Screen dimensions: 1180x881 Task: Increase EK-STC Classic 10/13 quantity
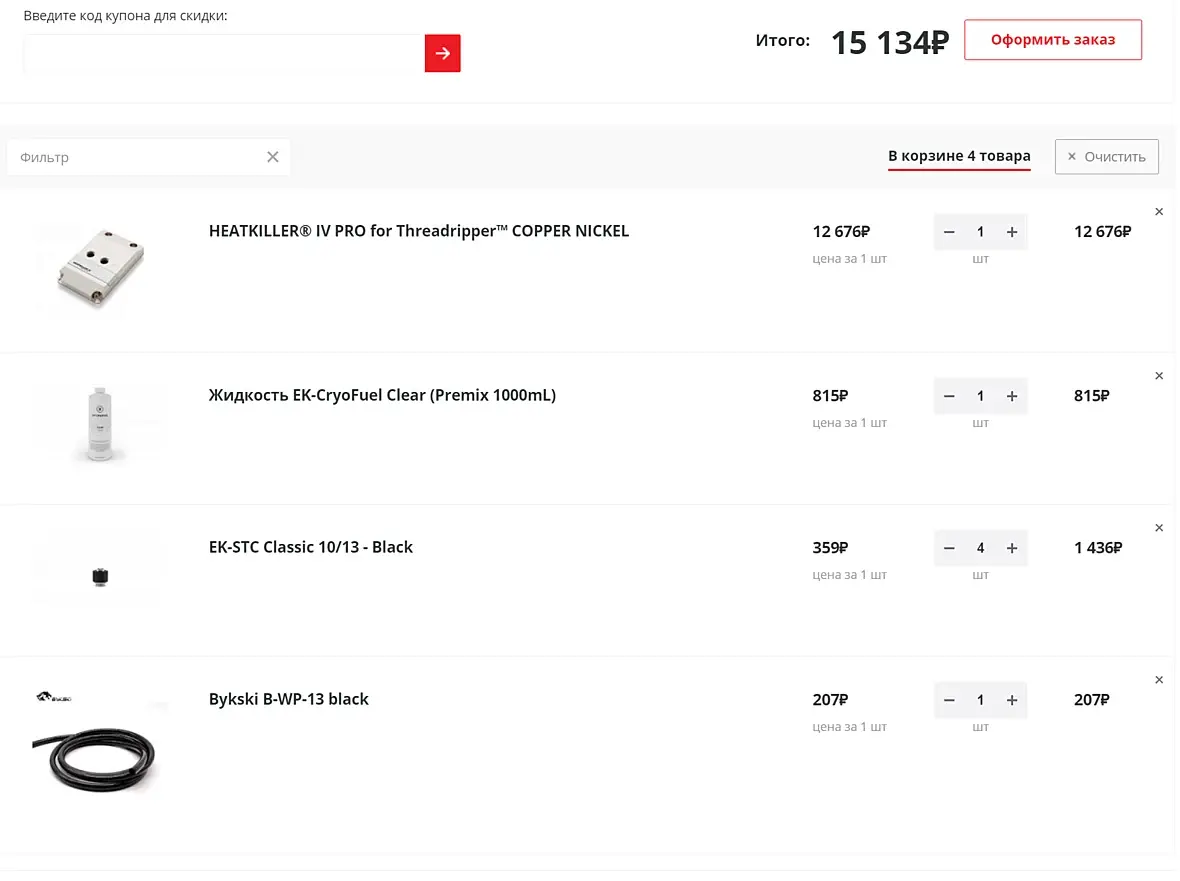click(x=1011, y=548)
